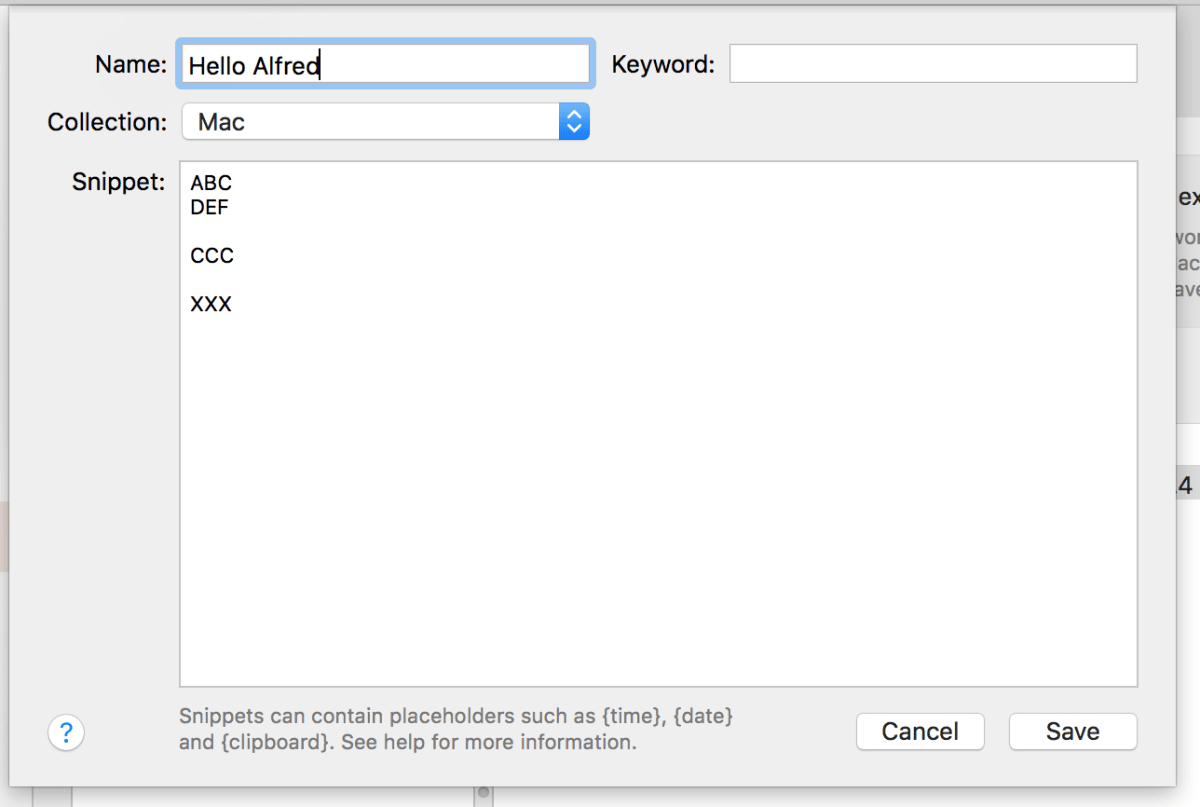Click into the Keyword text field
This screenshot has height=807, width=1200.
click(x=933, y=64)
